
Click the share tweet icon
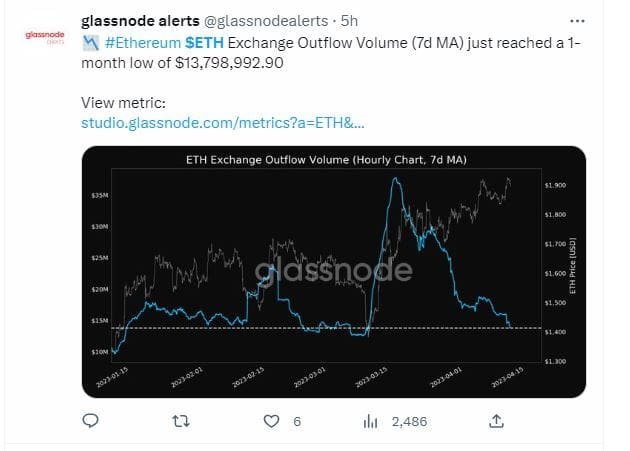coord(498,421)
